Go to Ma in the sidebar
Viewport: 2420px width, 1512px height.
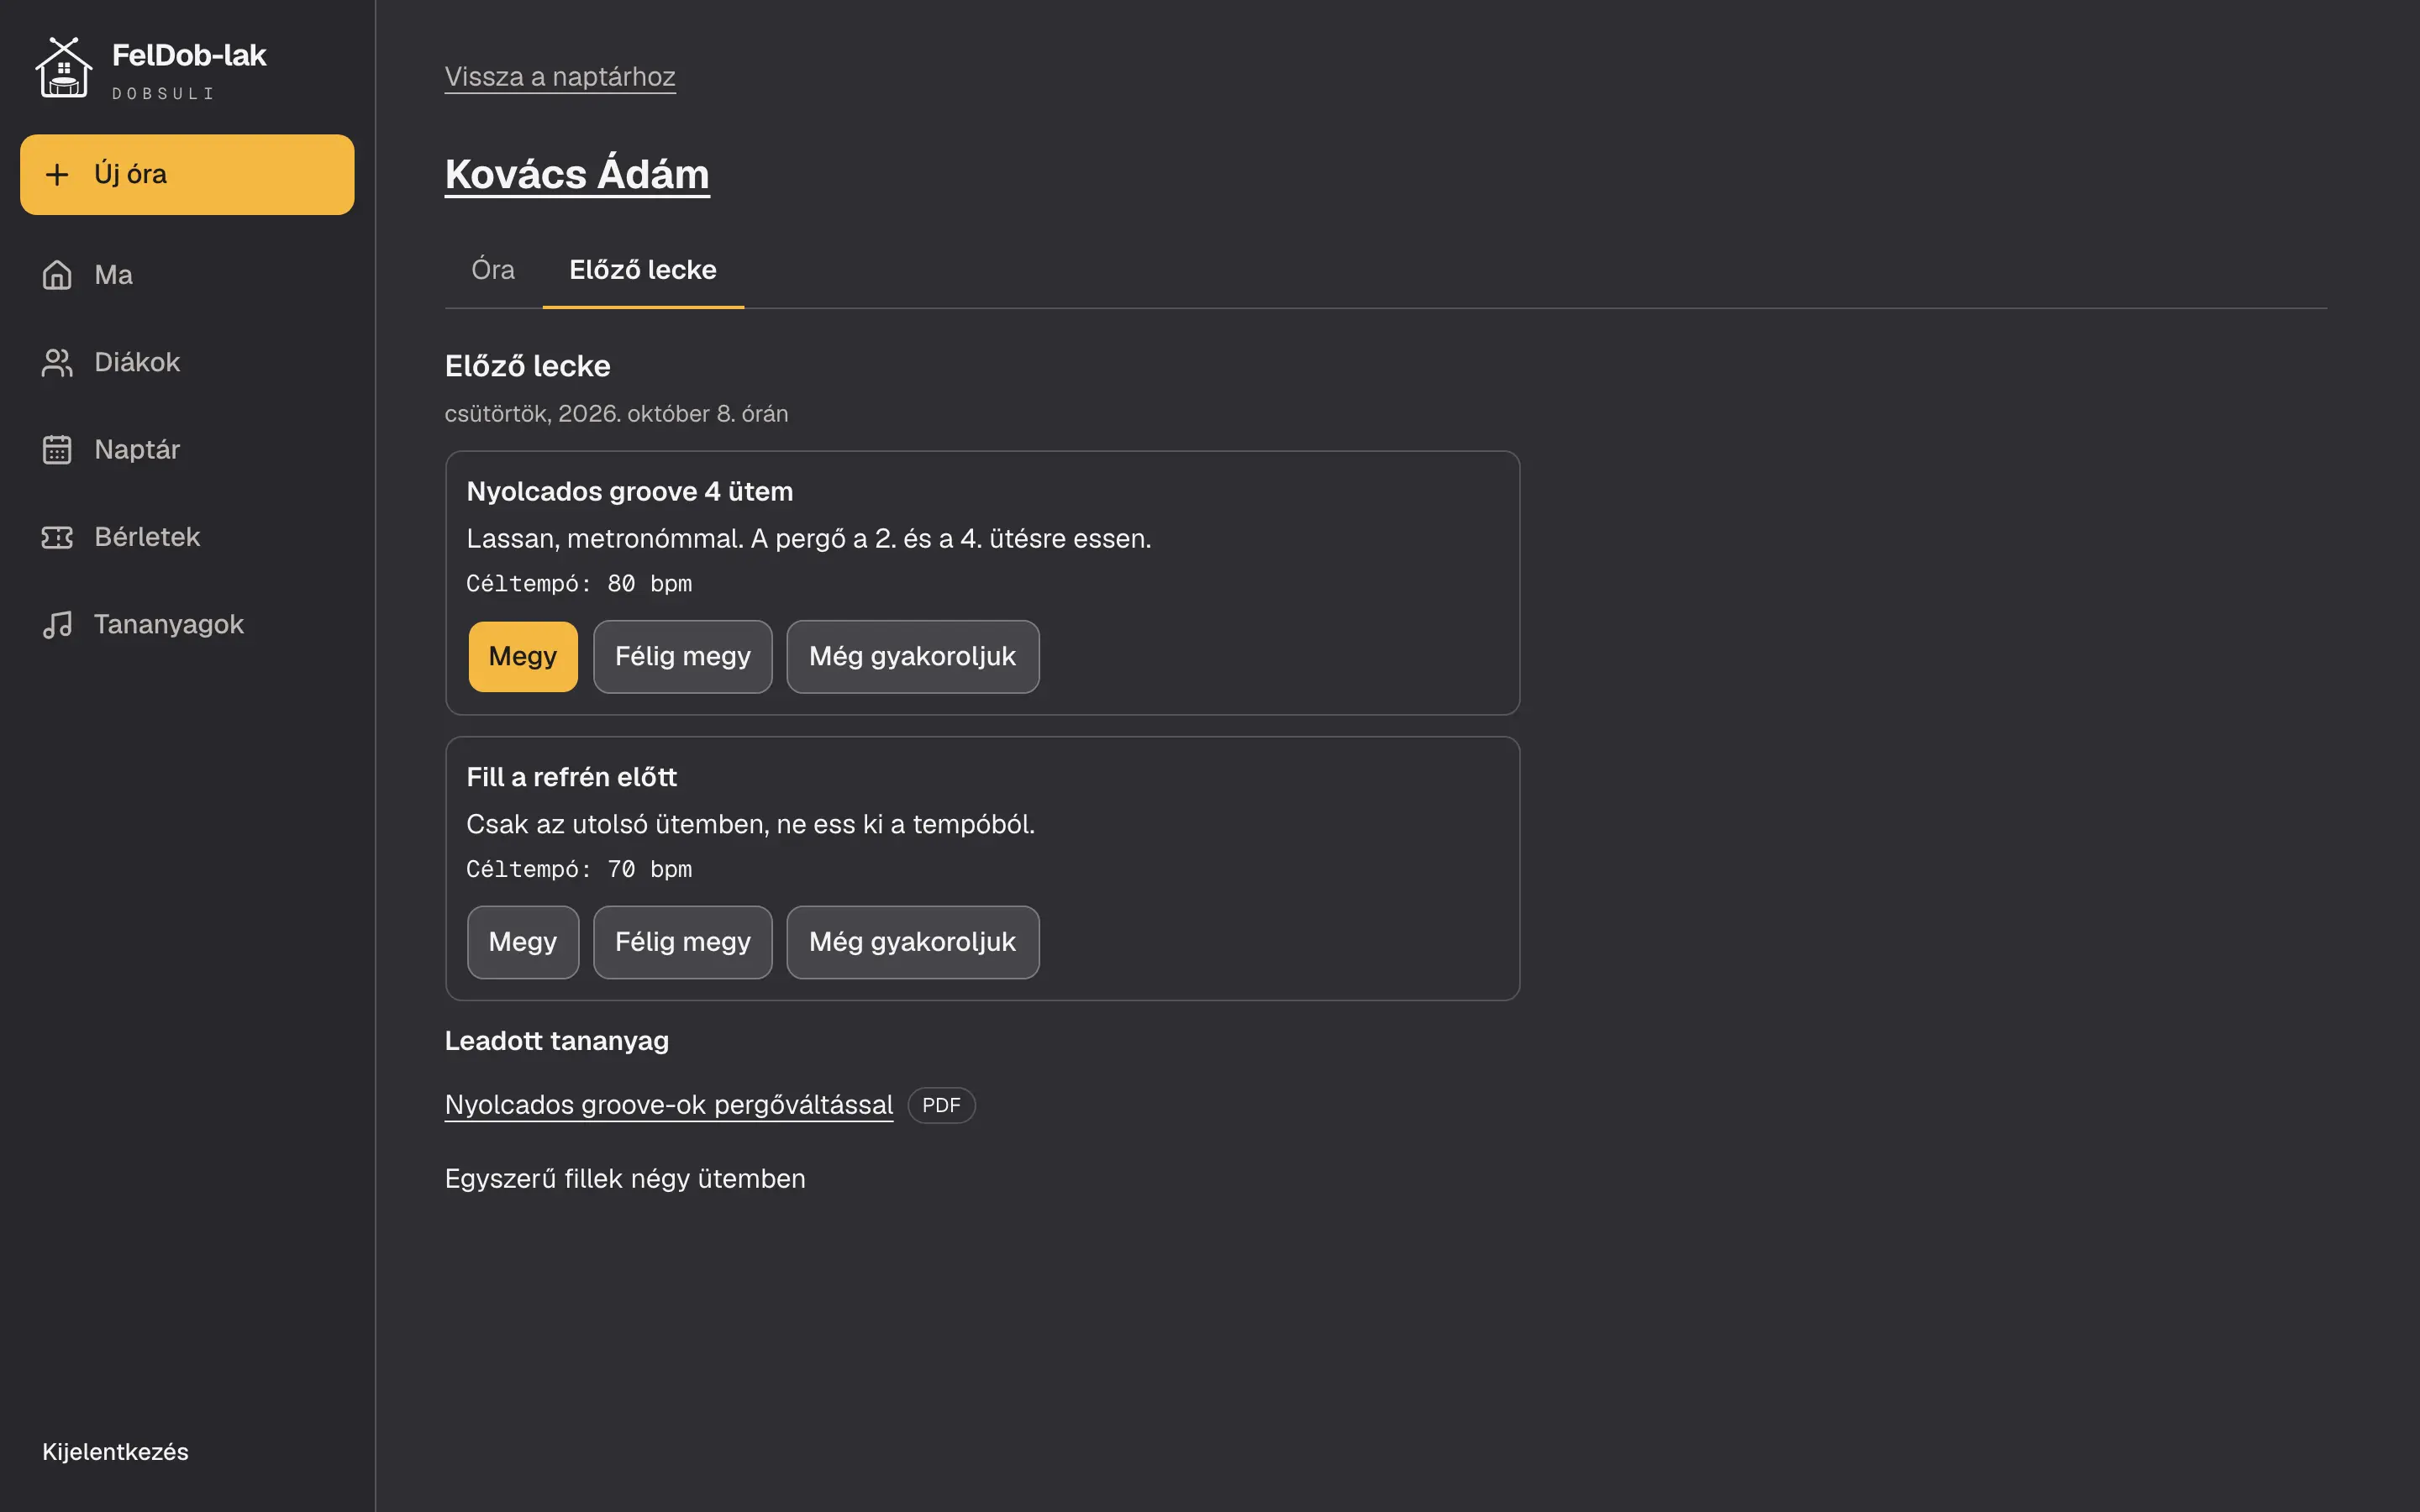[187, 275]
